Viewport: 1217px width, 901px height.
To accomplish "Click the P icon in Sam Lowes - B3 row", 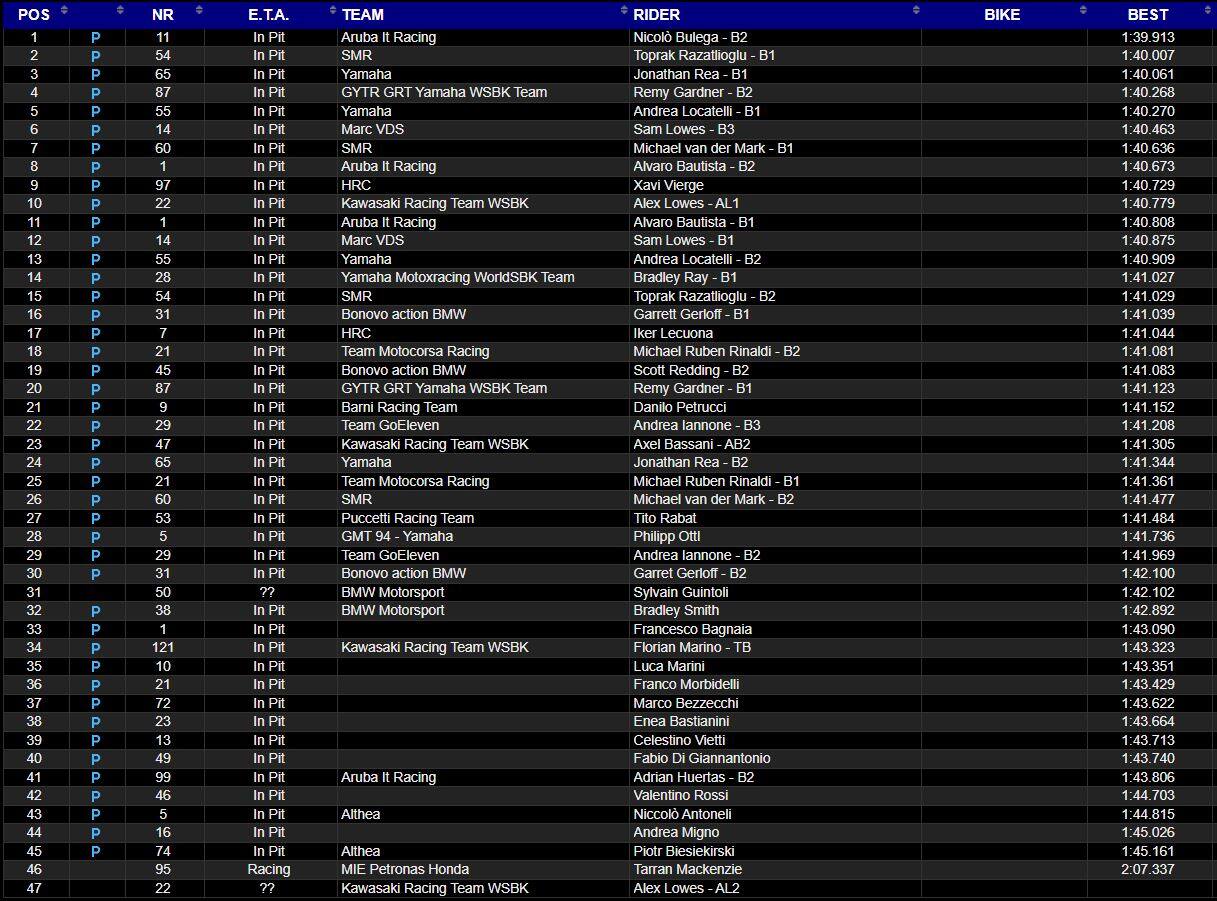I will click(x=96, y=130).
